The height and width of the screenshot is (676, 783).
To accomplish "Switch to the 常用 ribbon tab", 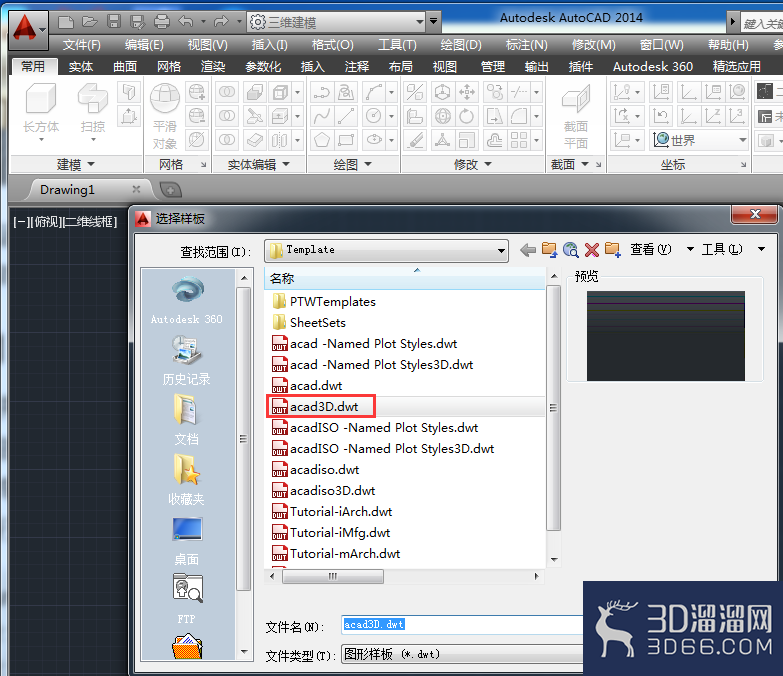I will tap(33, 66).
